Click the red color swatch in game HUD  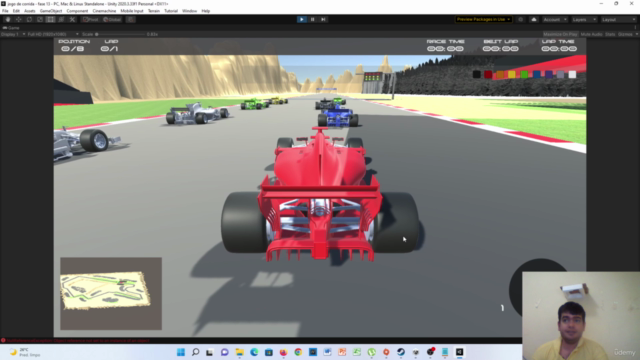pyautogui.click(x=488, y=74)
